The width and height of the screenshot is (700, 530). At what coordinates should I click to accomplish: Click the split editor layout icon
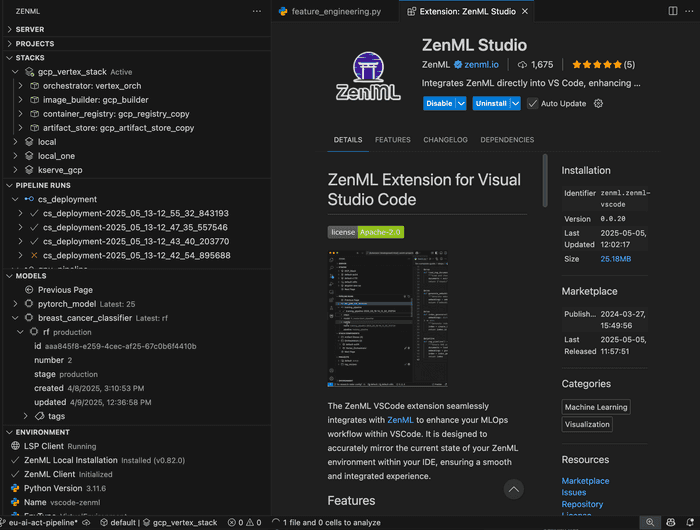672,11
